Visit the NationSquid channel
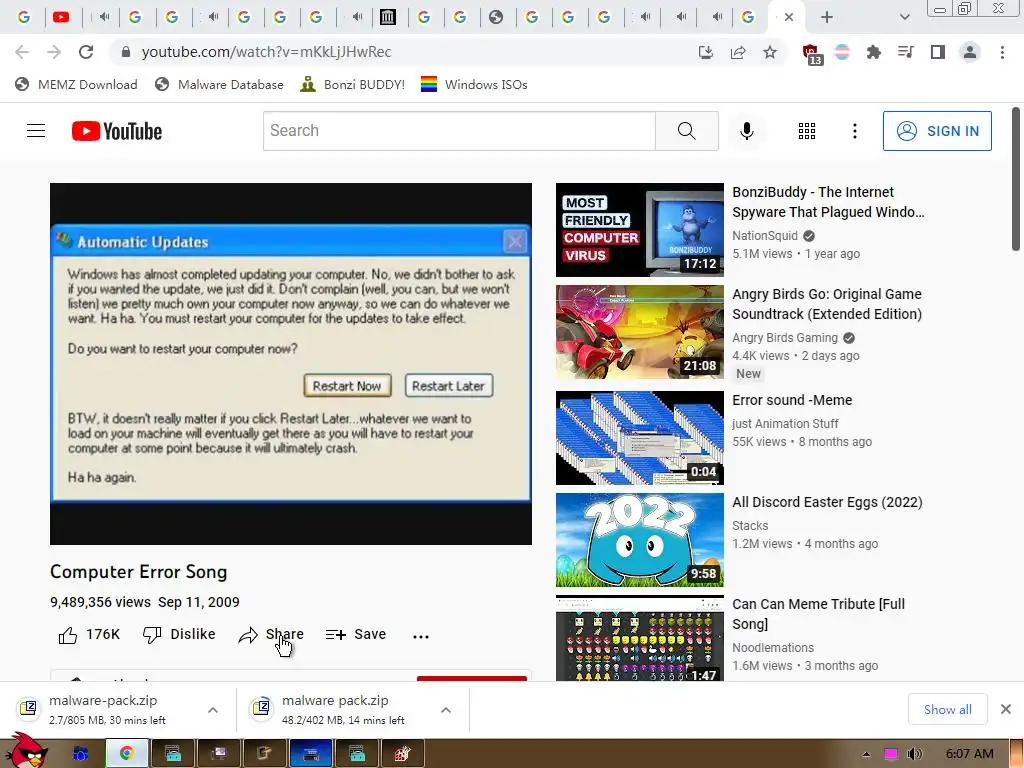1024x768 pixels. point(765,236)
